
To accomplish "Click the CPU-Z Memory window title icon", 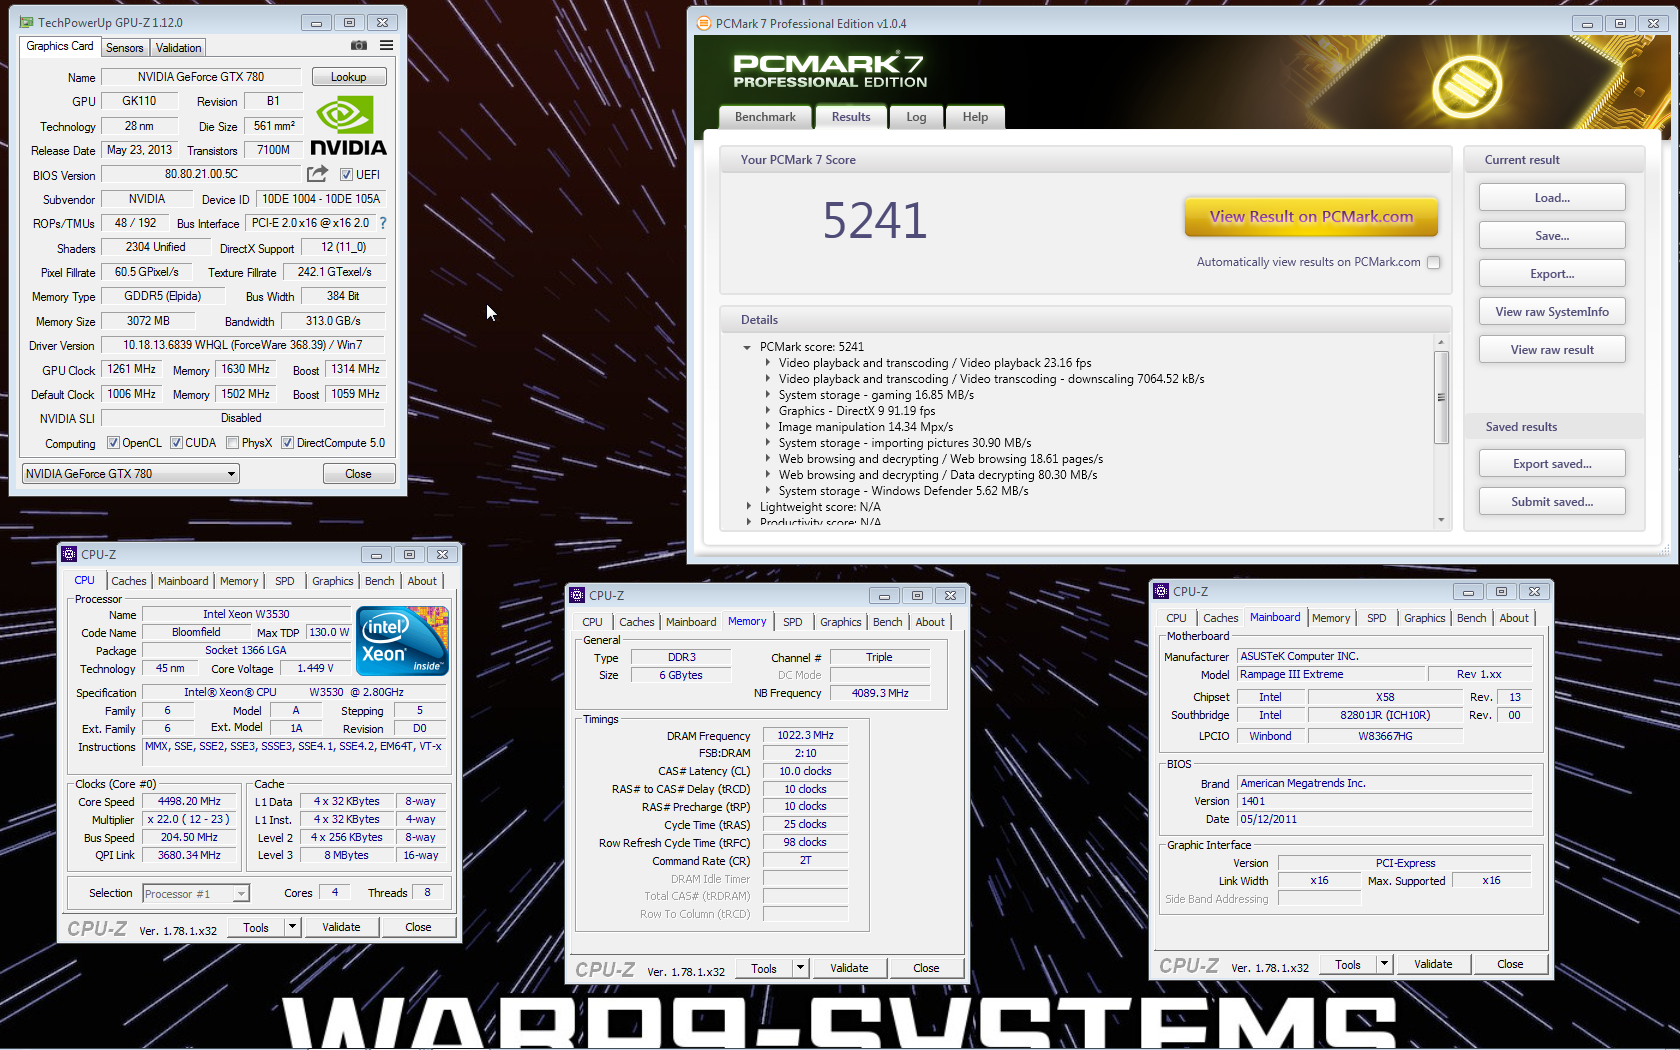I will pyautogui.click(x=577, y=595).
